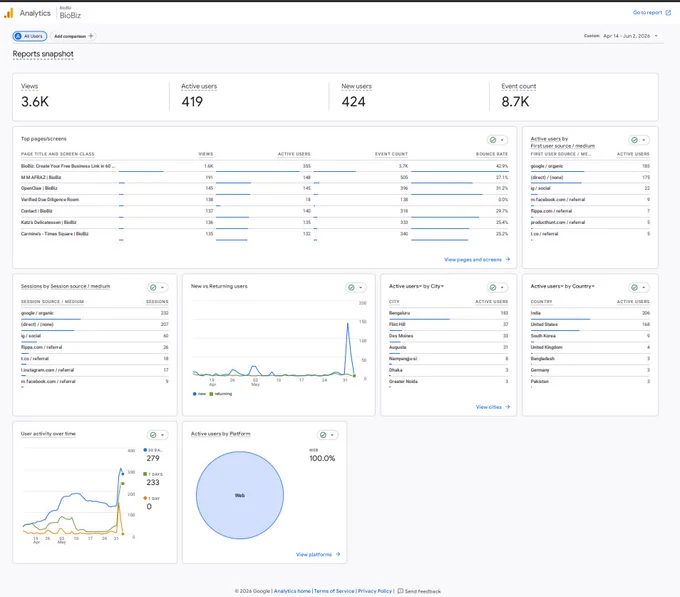Click the Add comparison button
Viewport: 680px width, 597px height.
(x=73, y=36)
